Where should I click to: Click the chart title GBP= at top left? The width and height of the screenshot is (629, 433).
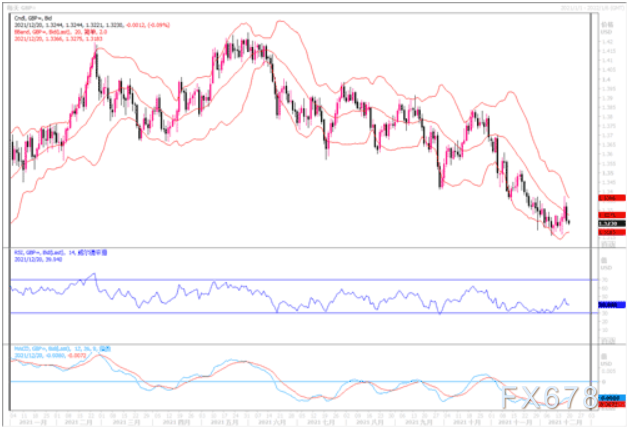[21, 8]
